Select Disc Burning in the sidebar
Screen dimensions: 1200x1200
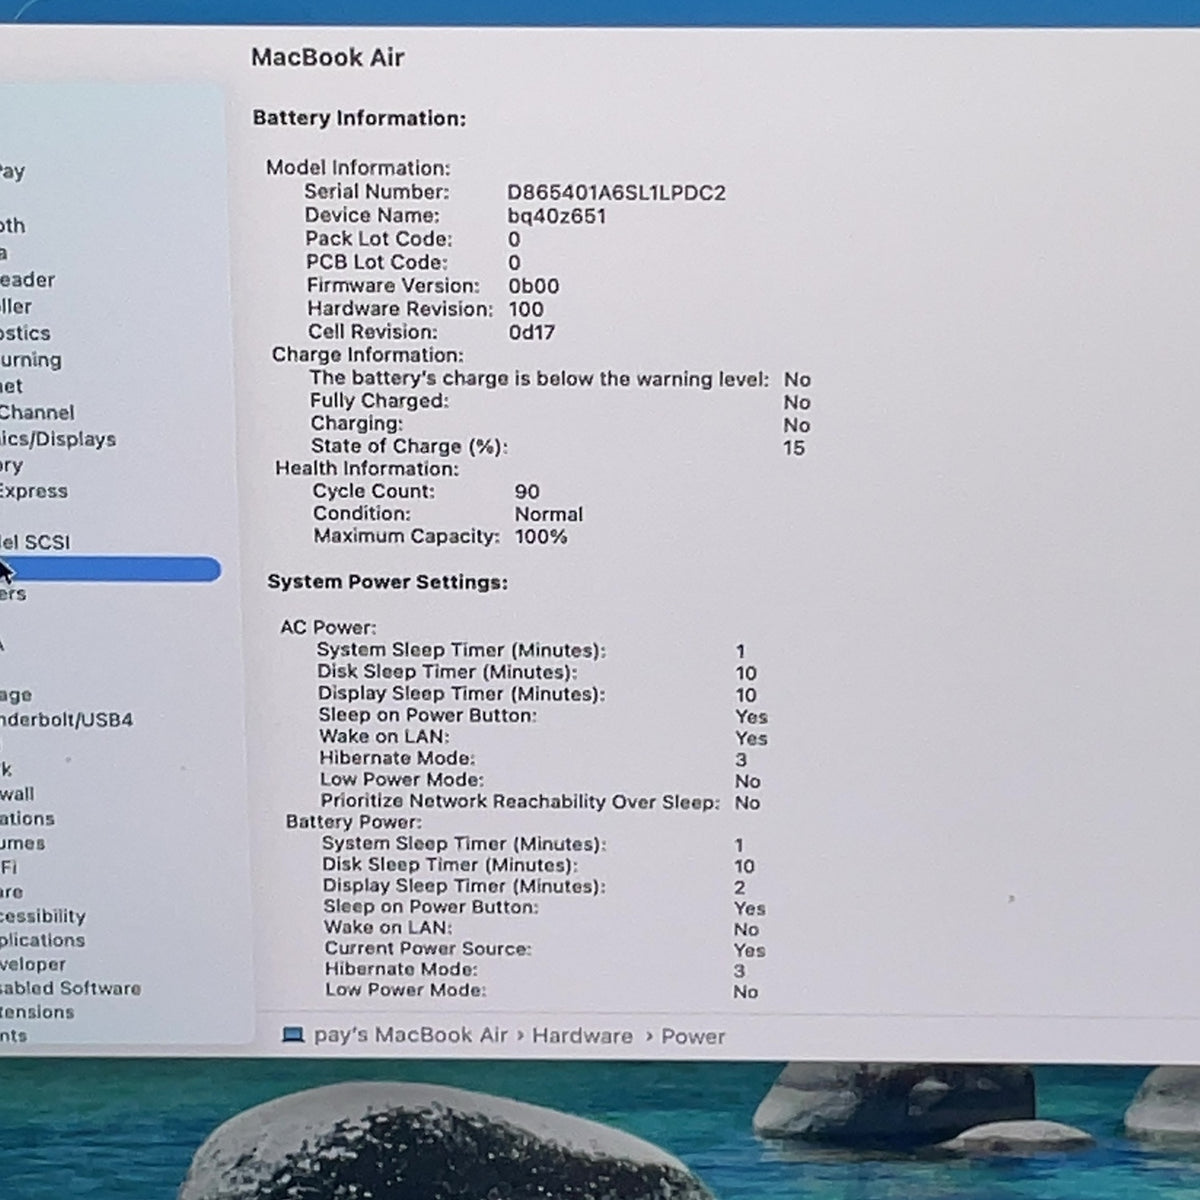pos(31,360)
